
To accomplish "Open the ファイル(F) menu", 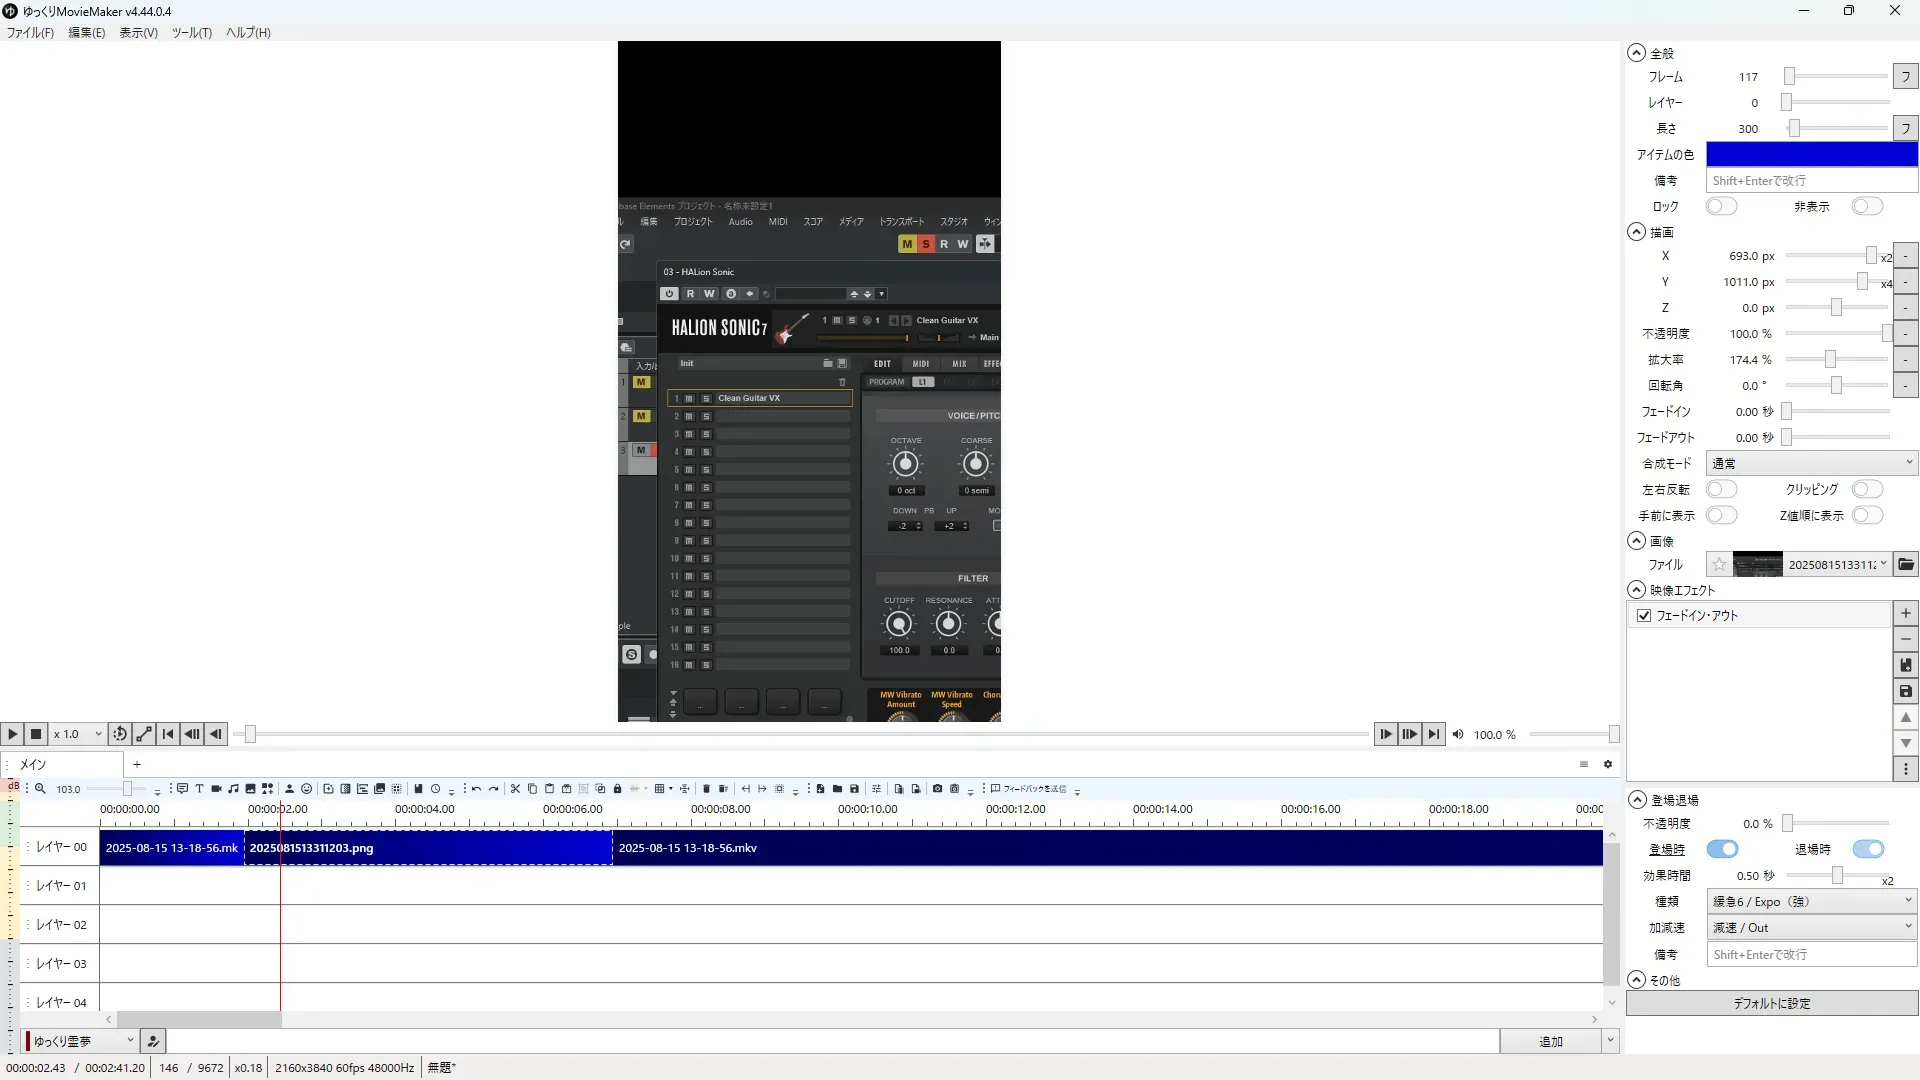I will (30, 33).
